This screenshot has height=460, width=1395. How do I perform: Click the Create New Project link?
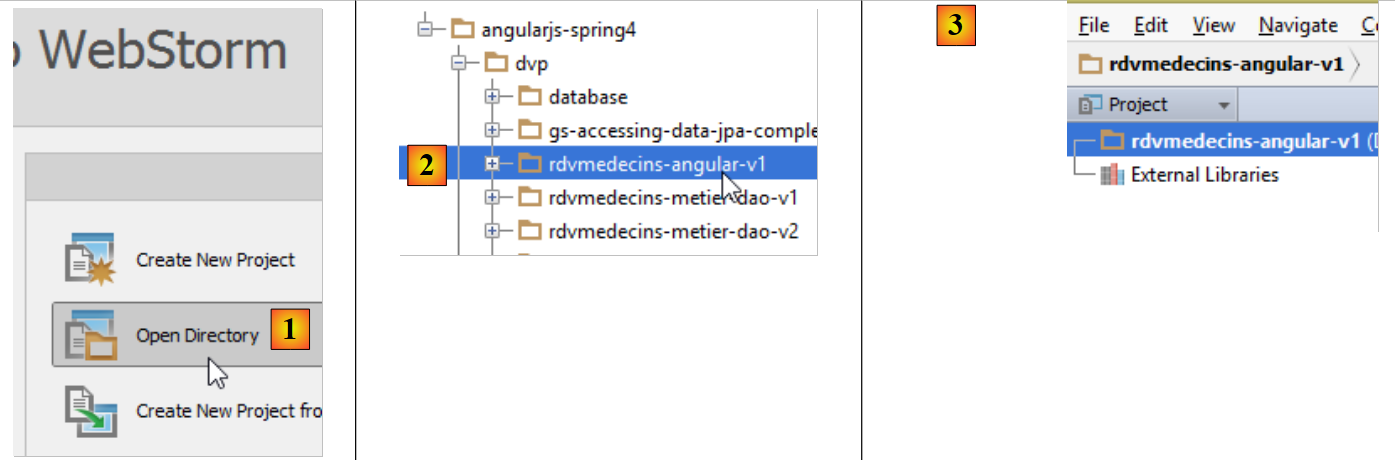[x=215, y=260]
